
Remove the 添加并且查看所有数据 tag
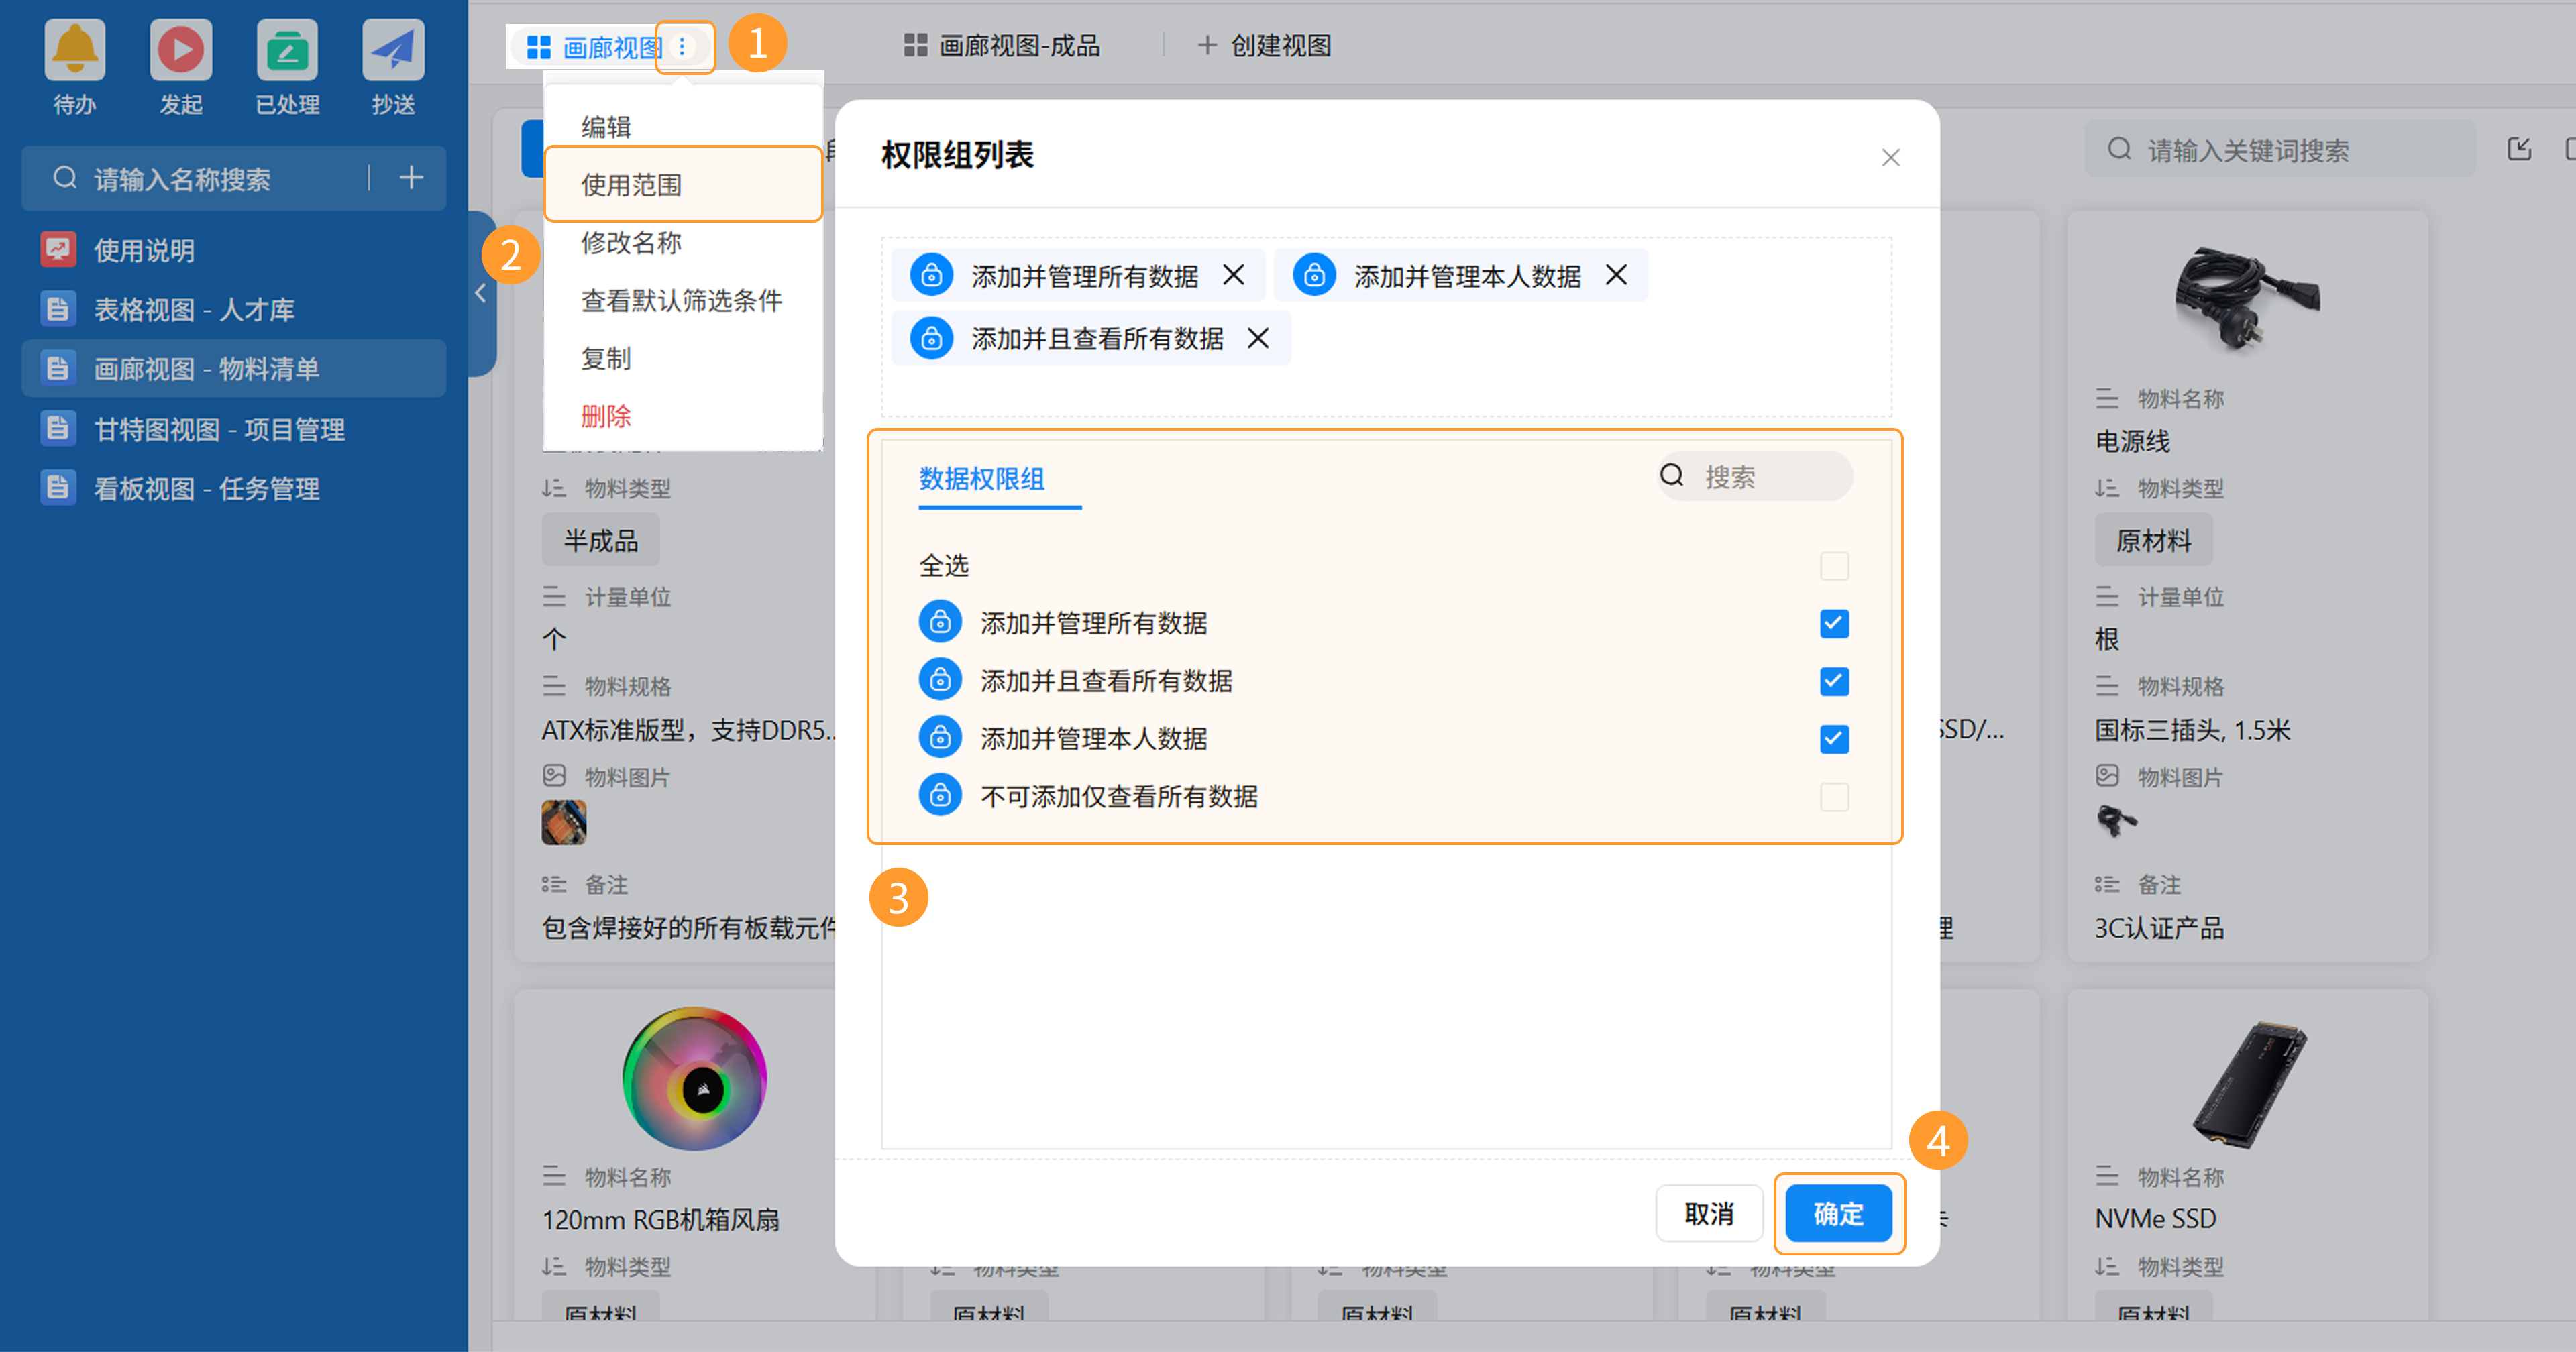1259,339
